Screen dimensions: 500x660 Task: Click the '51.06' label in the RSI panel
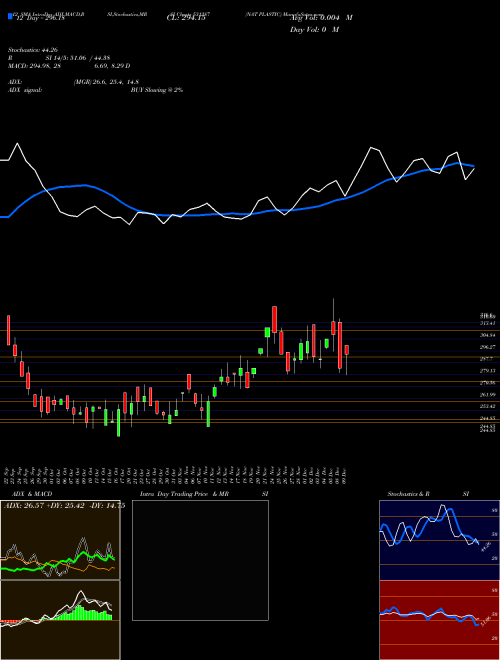pyautogui.click(x=487, y=622)
